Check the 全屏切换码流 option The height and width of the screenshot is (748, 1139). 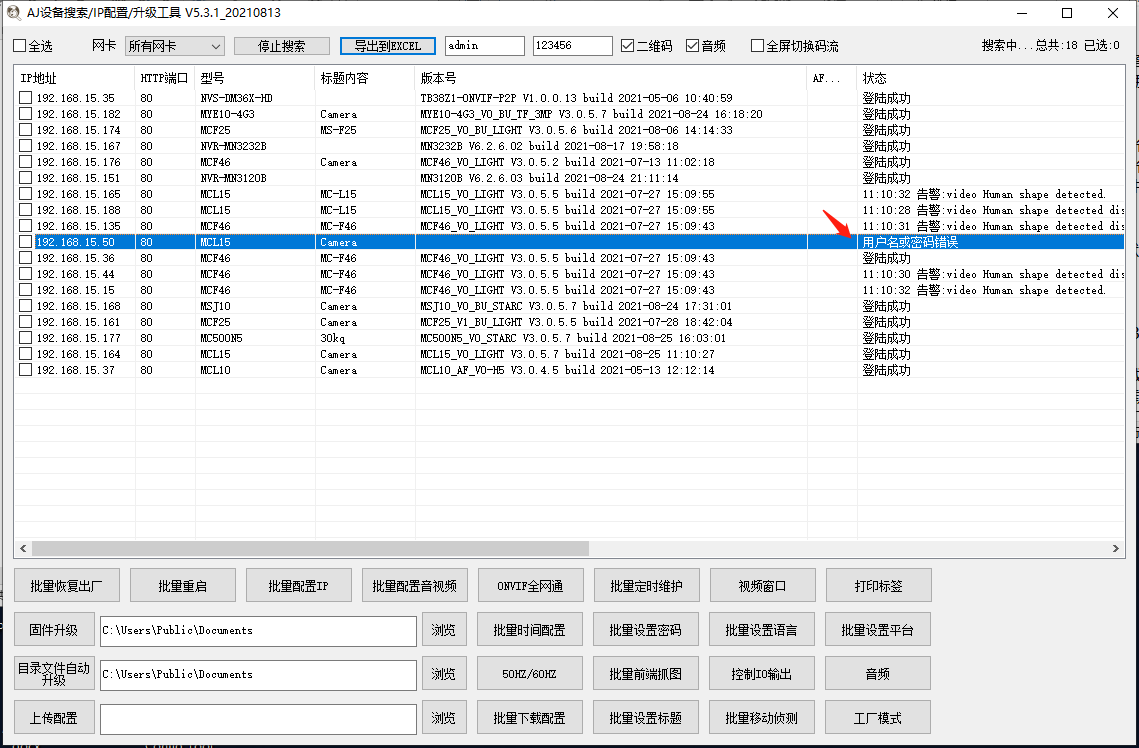757,45
